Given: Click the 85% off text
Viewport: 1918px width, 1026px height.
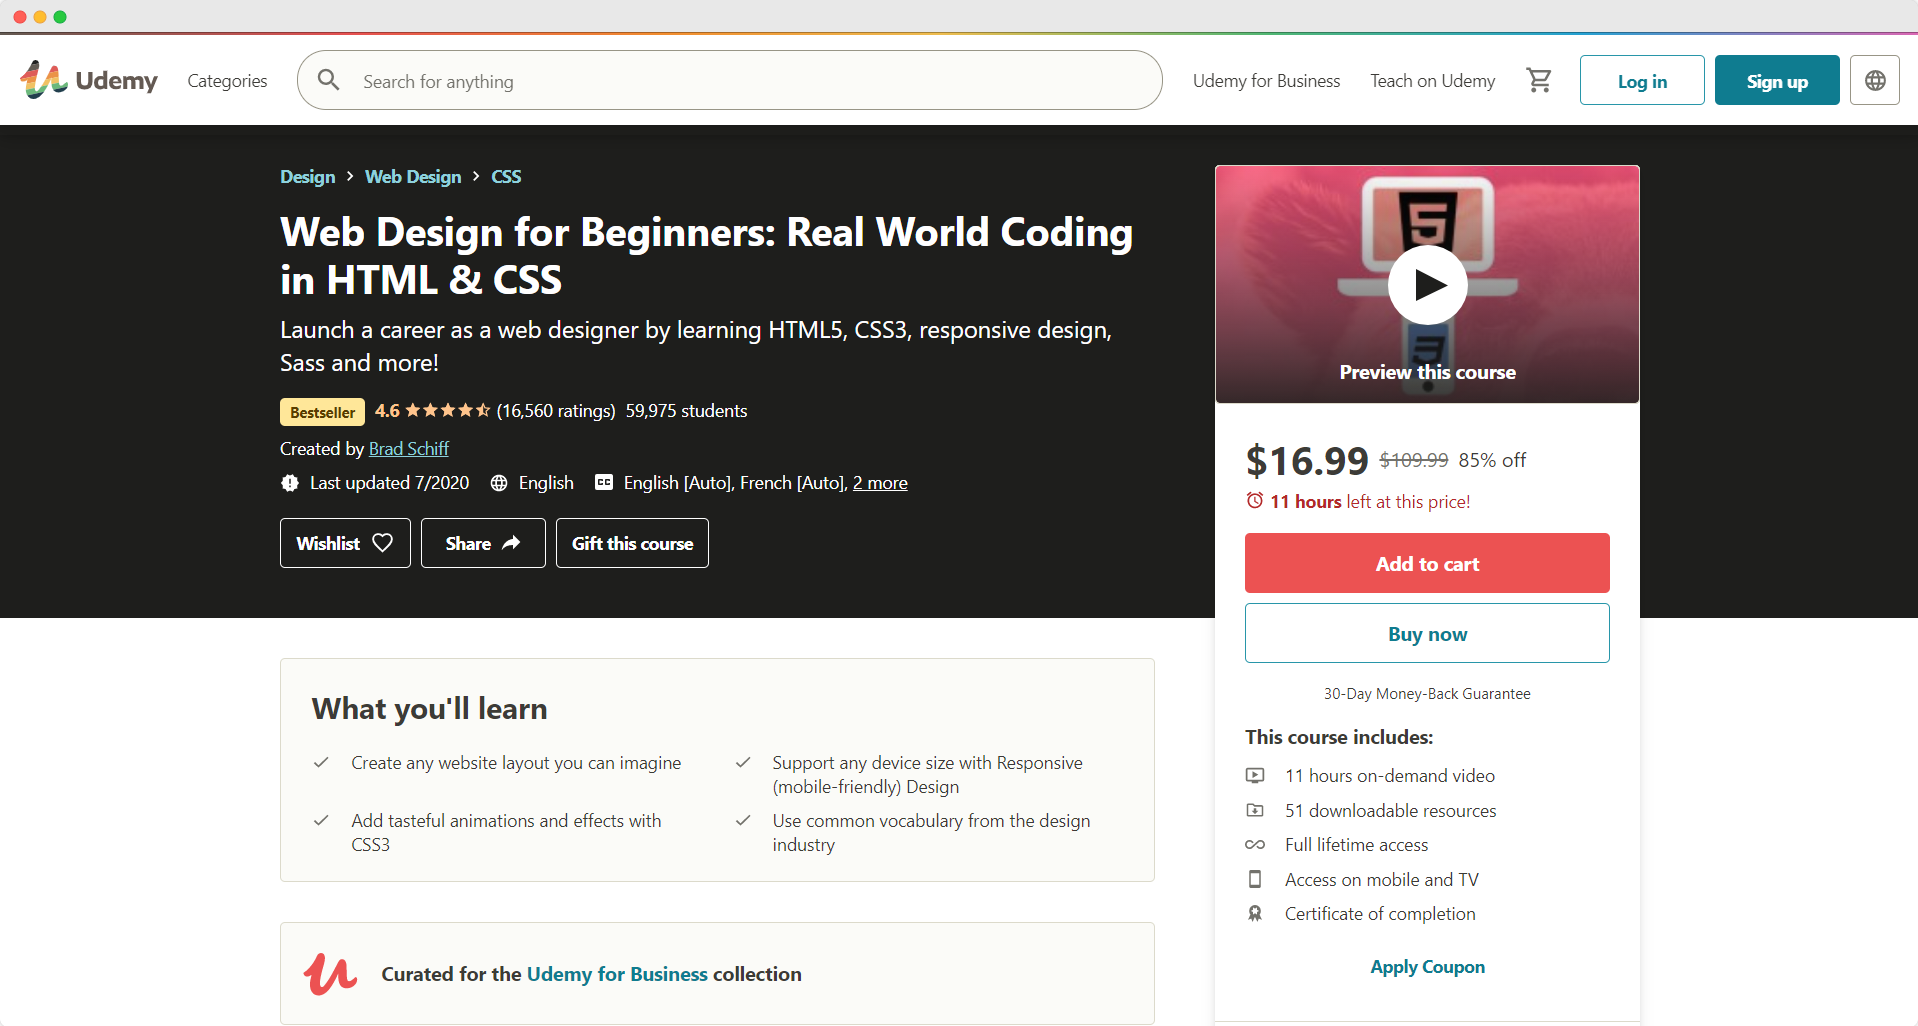Looking at the screenshot, I should coord(1492,460).
